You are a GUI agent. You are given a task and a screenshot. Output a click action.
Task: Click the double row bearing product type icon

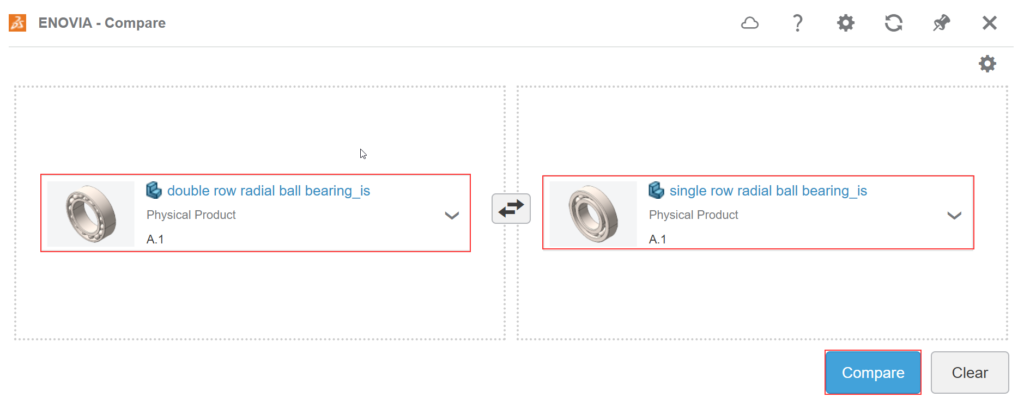pyautogui.click(x=154, y=190)
